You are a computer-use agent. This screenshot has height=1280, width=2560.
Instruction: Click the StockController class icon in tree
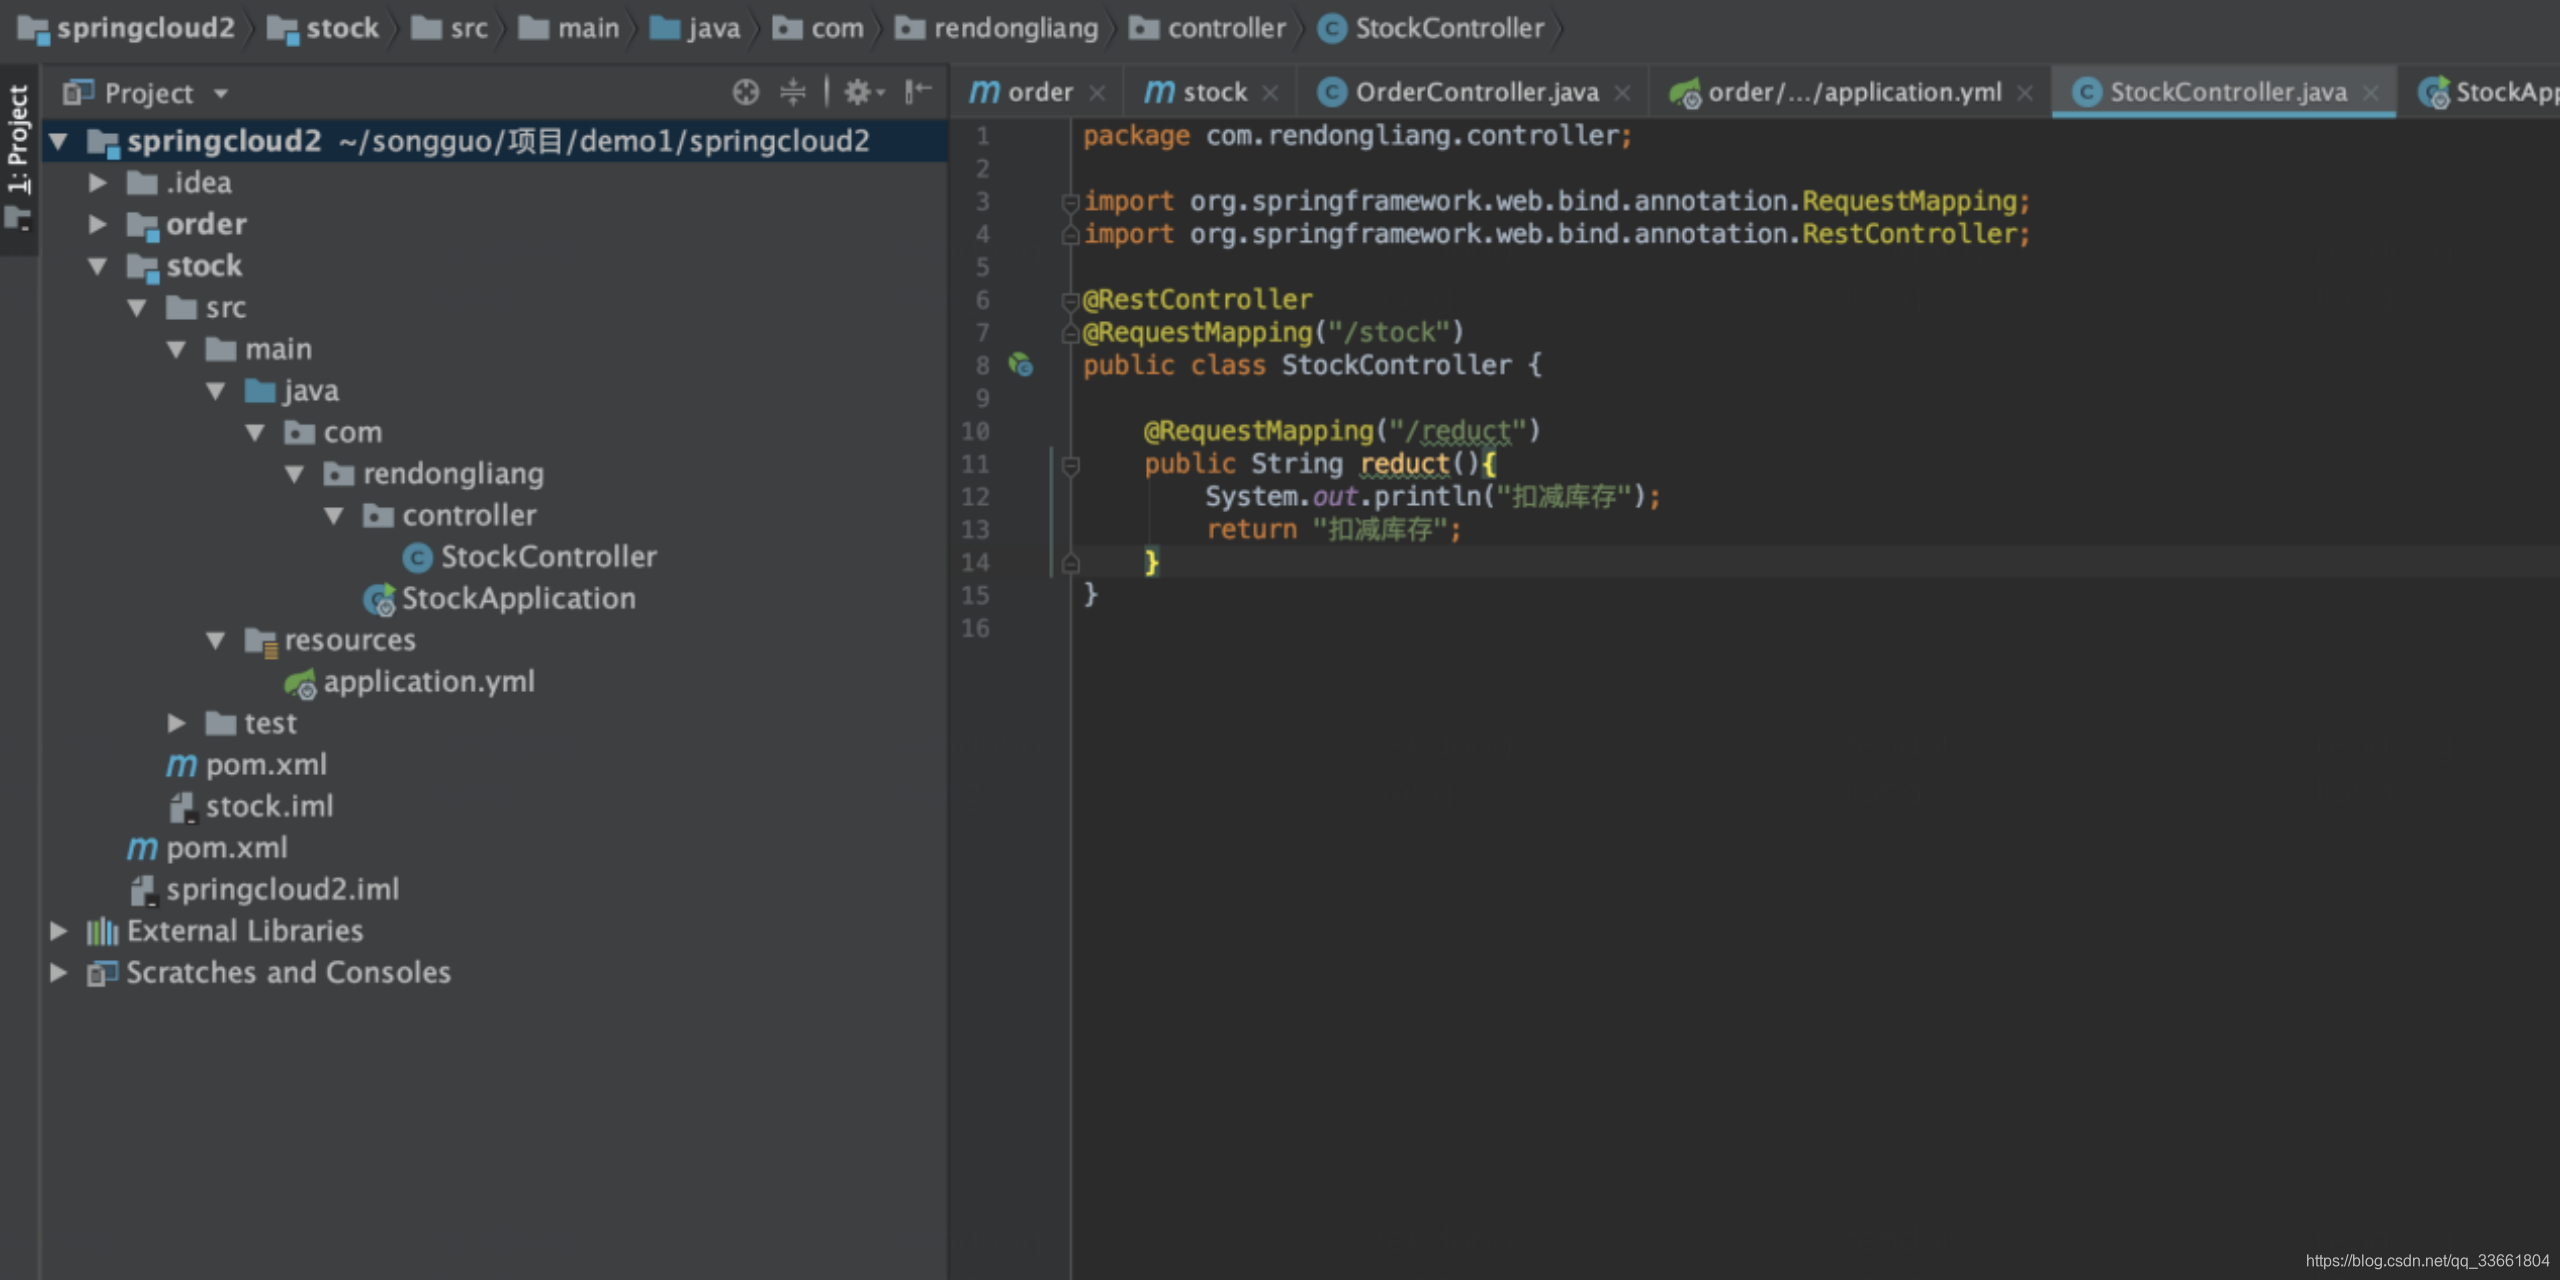417,557
